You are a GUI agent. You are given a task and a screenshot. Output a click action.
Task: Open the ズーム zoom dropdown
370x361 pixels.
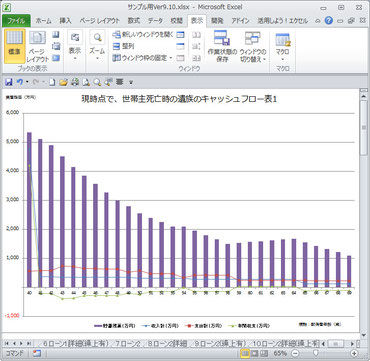click(97, 46)
